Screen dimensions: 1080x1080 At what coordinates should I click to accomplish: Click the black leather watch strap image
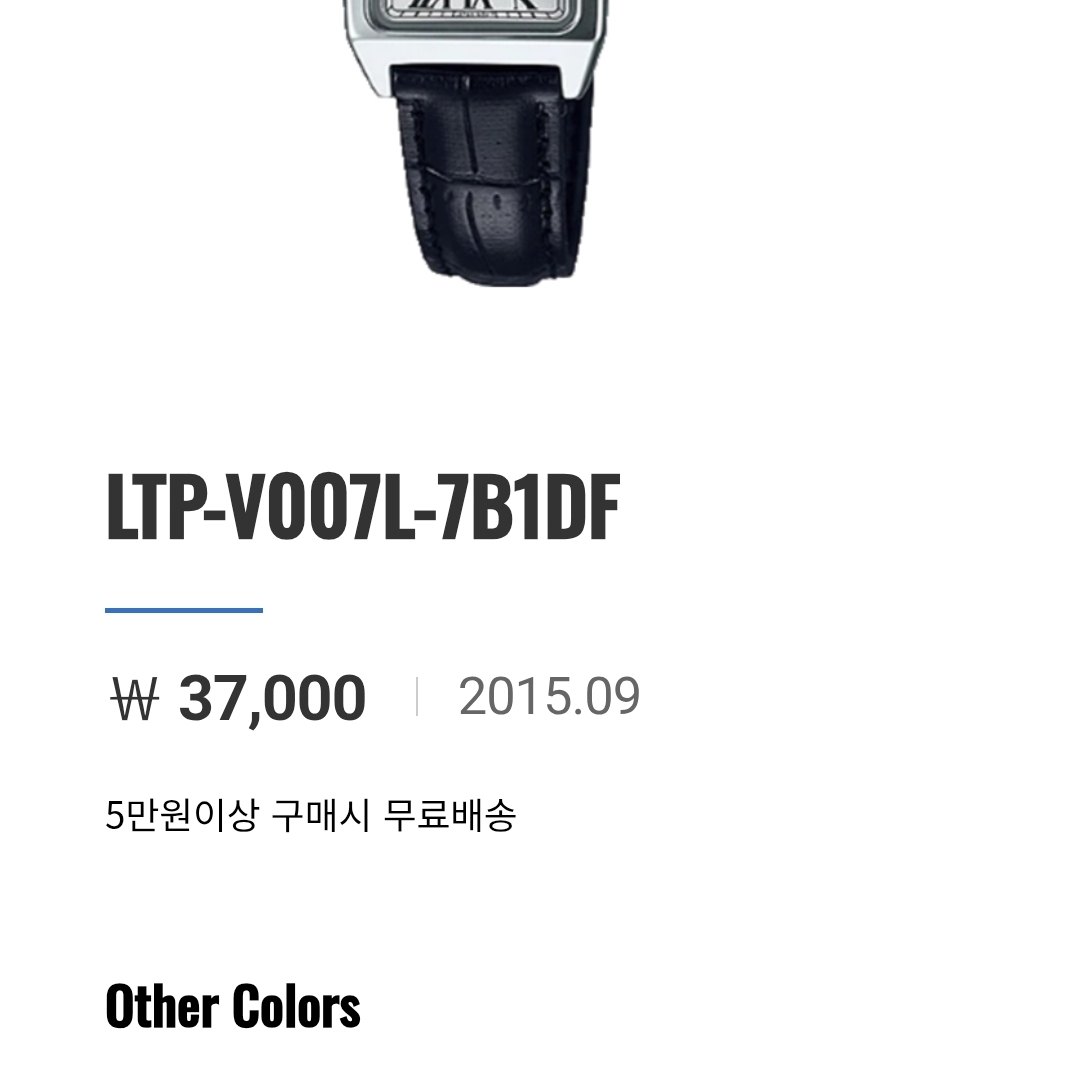490,174
